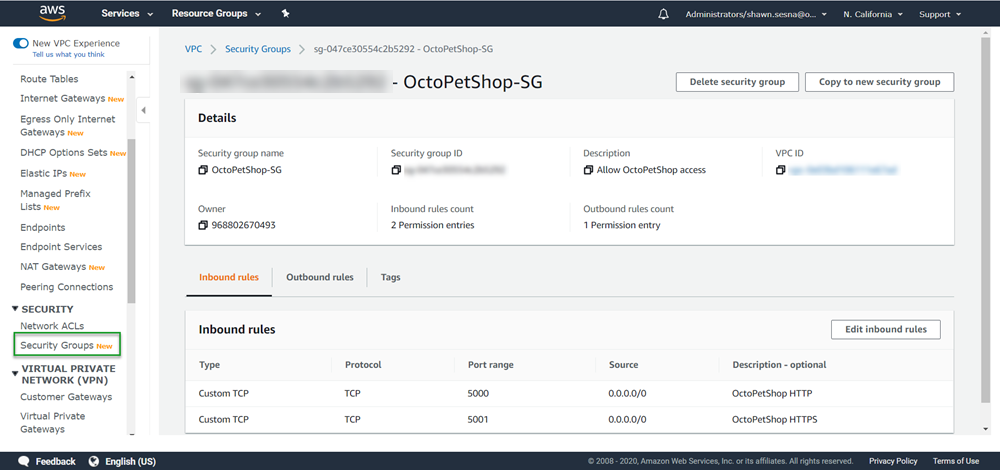Copy the security group name OctoPetShop-SG
Image resolution: width=1000 pixels, height=470 pixels.
[203, 170]
